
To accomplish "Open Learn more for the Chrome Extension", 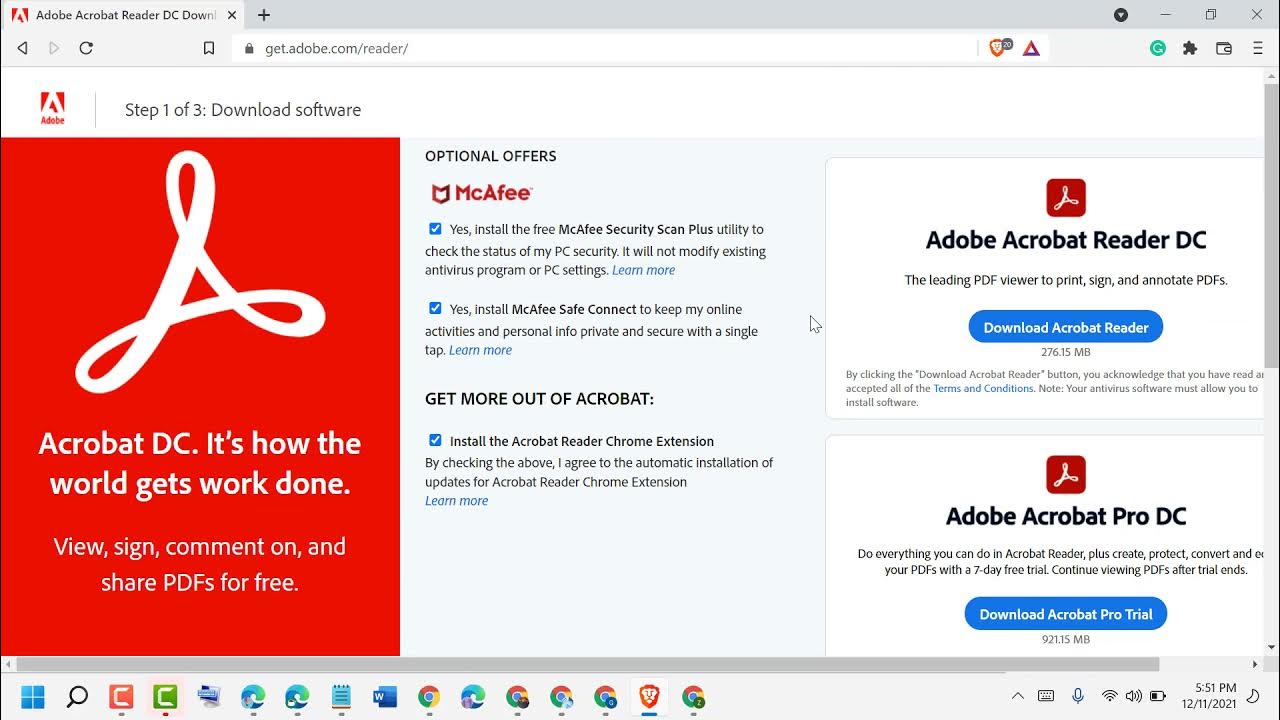I will [x=456, y=501].
